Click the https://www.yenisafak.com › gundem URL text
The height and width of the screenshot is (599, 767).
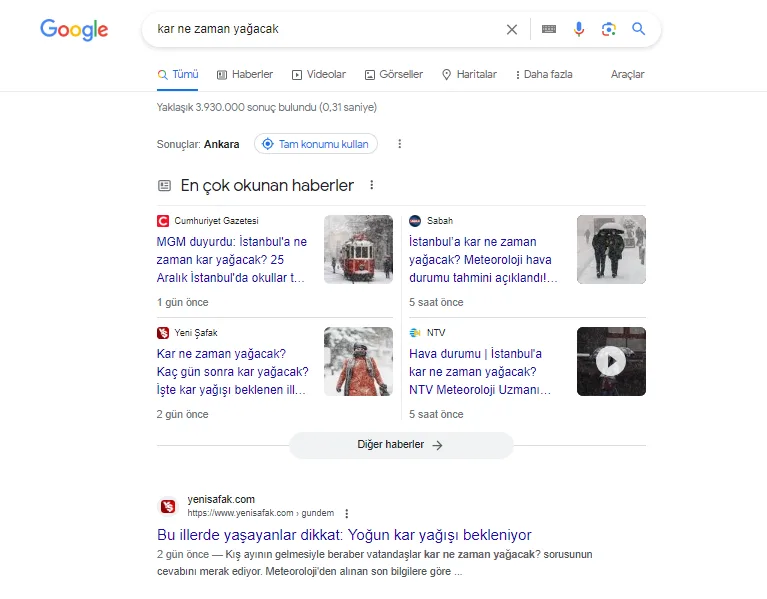click(x=261, y=513)
